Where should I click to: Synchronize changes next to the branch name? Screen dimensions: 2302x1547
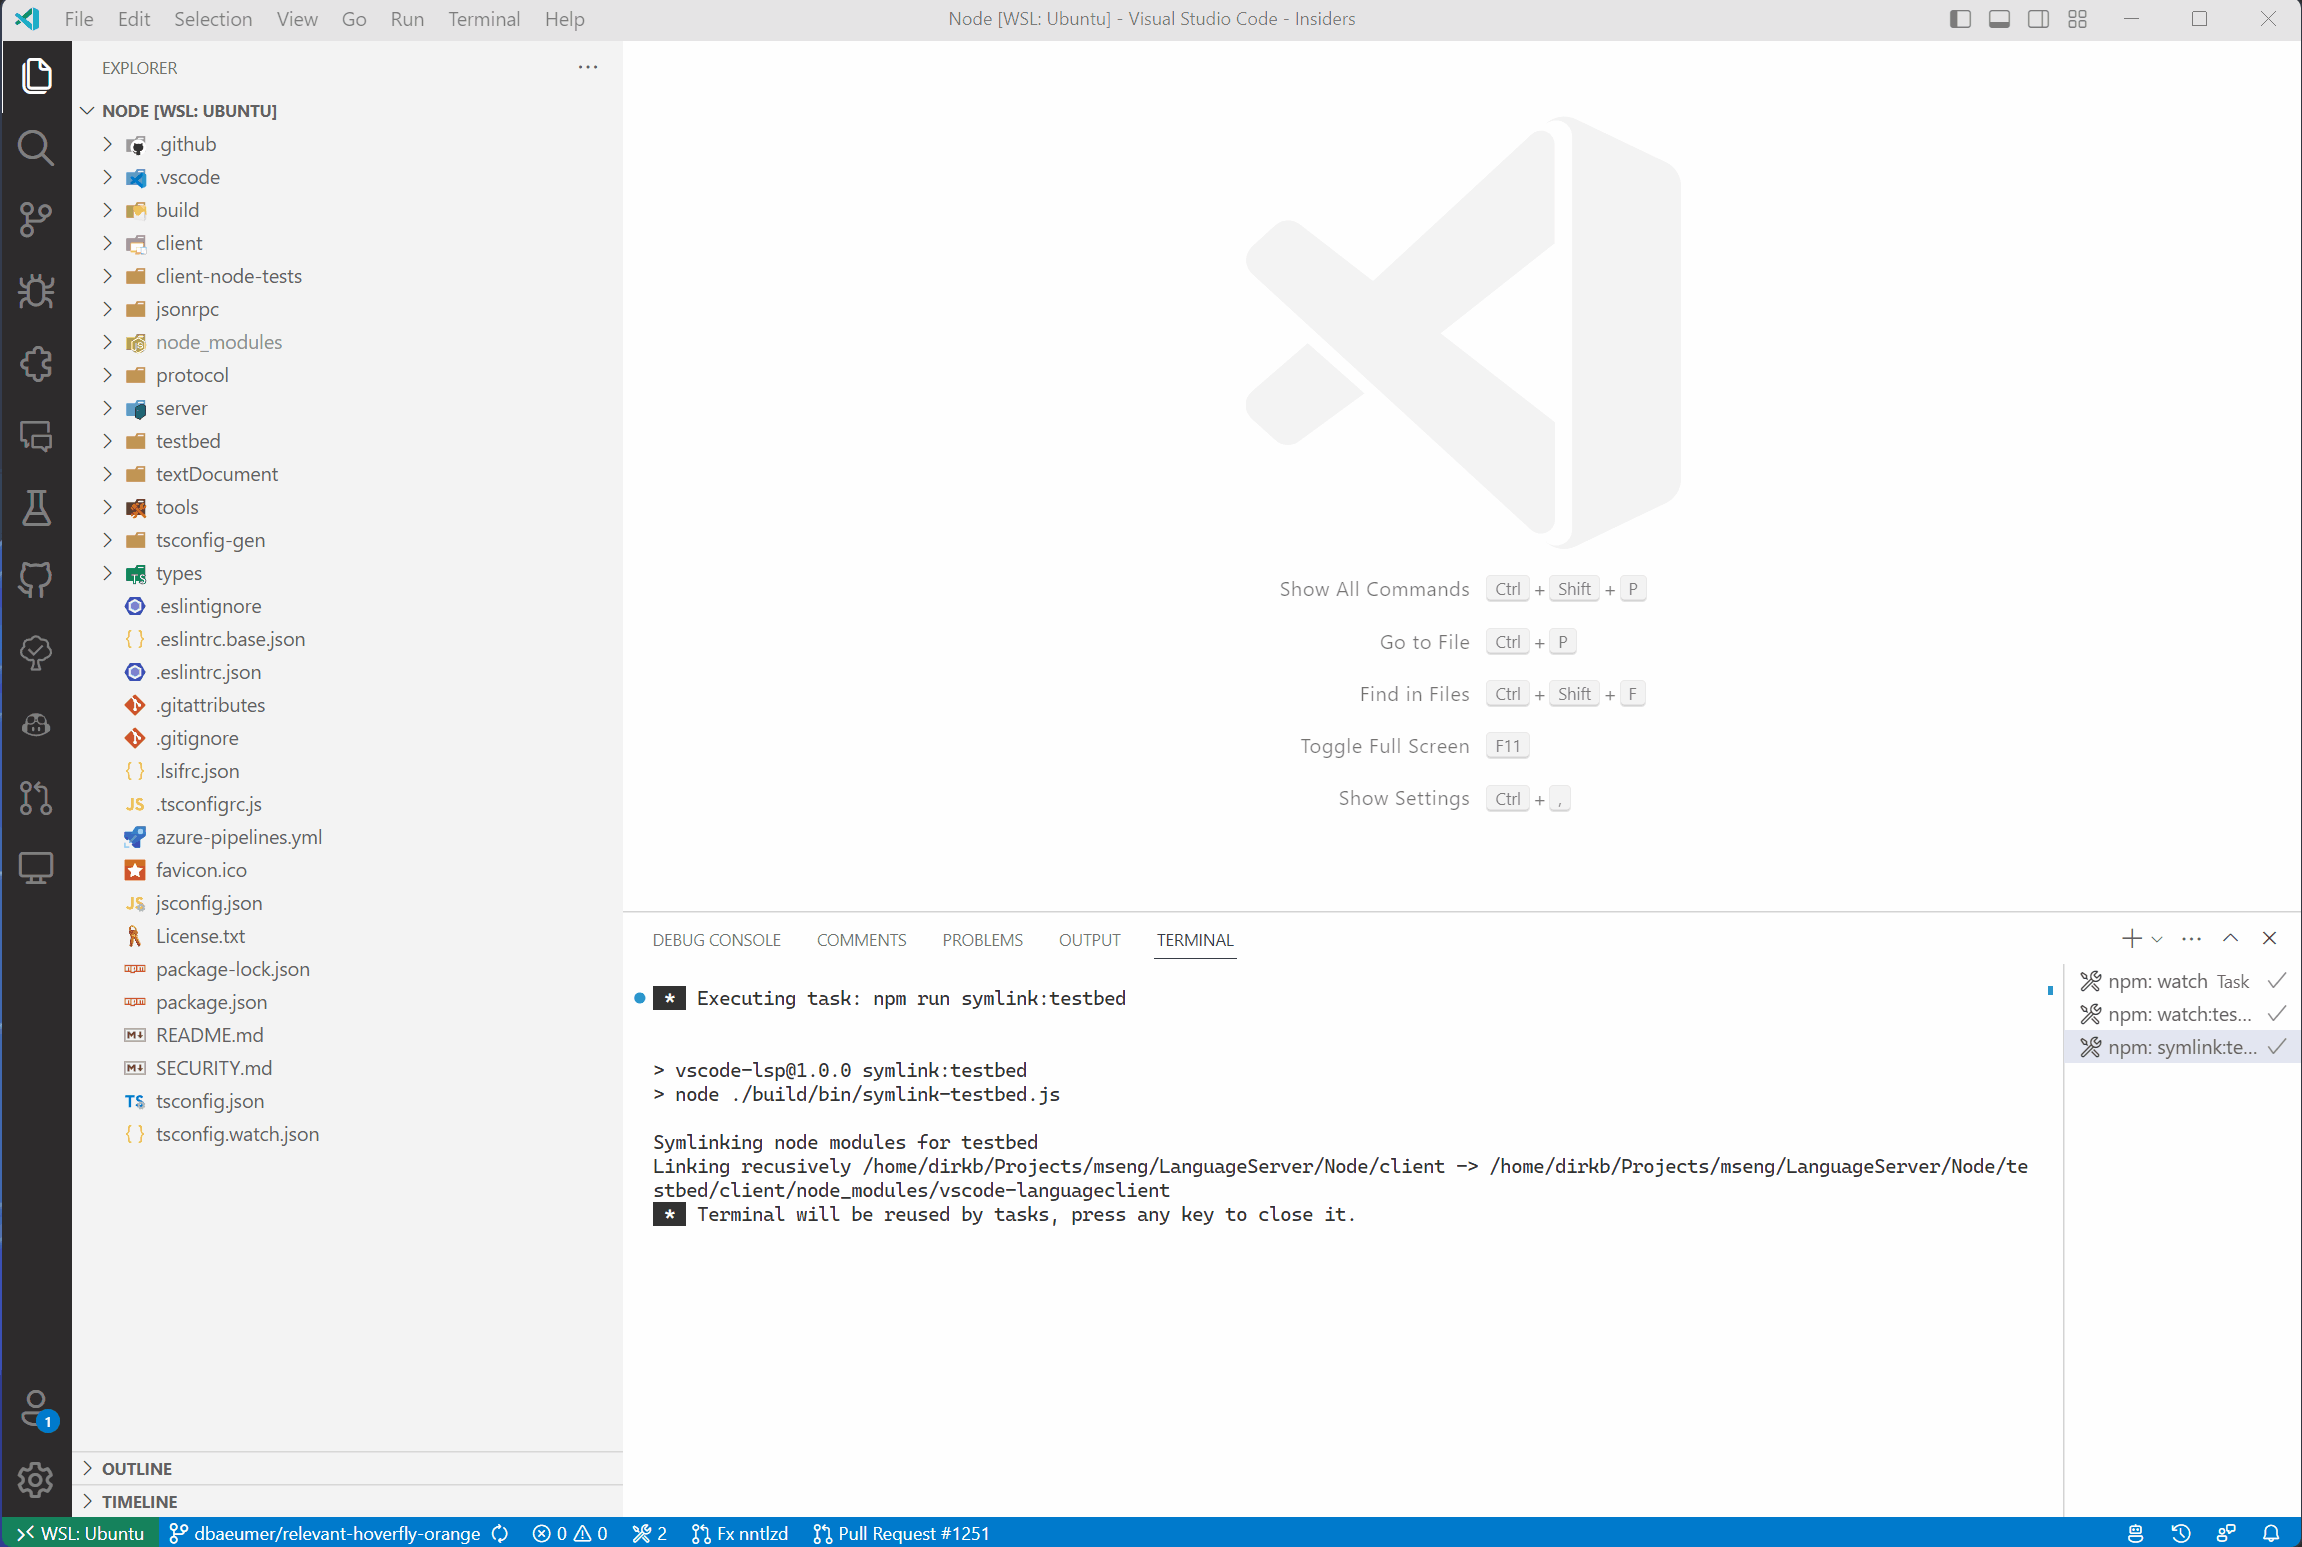pyautogui.click(x=499, y=1533)
